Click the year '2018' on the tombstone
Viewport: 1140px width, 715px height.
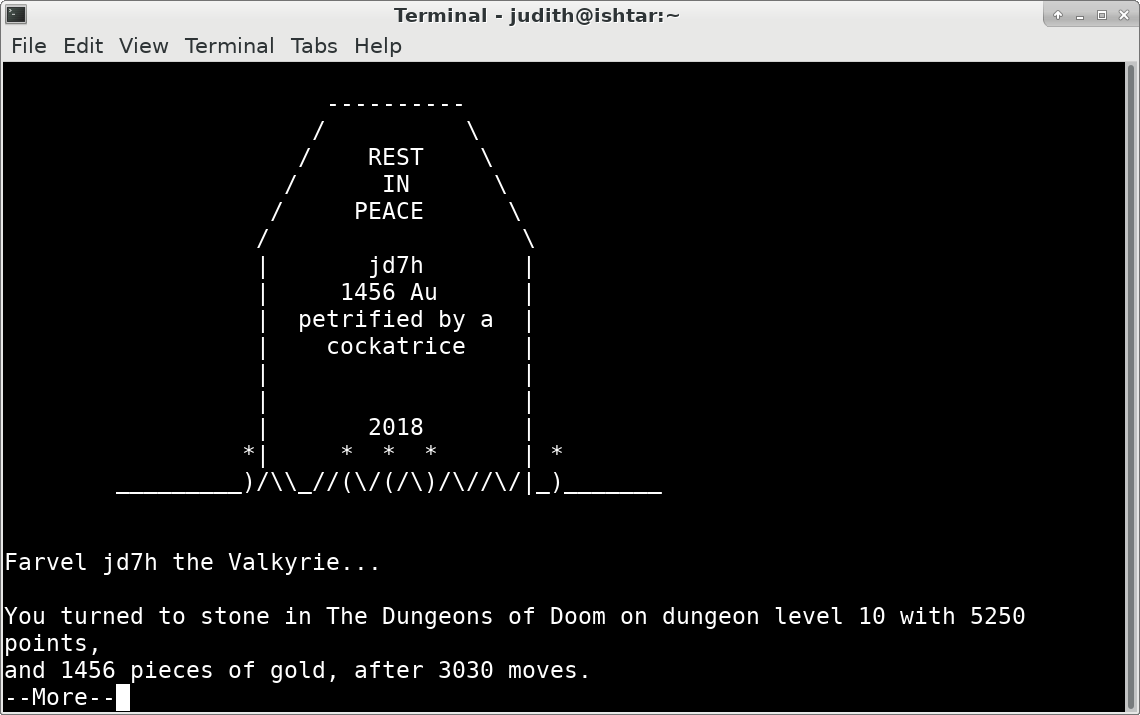point(396,427)
